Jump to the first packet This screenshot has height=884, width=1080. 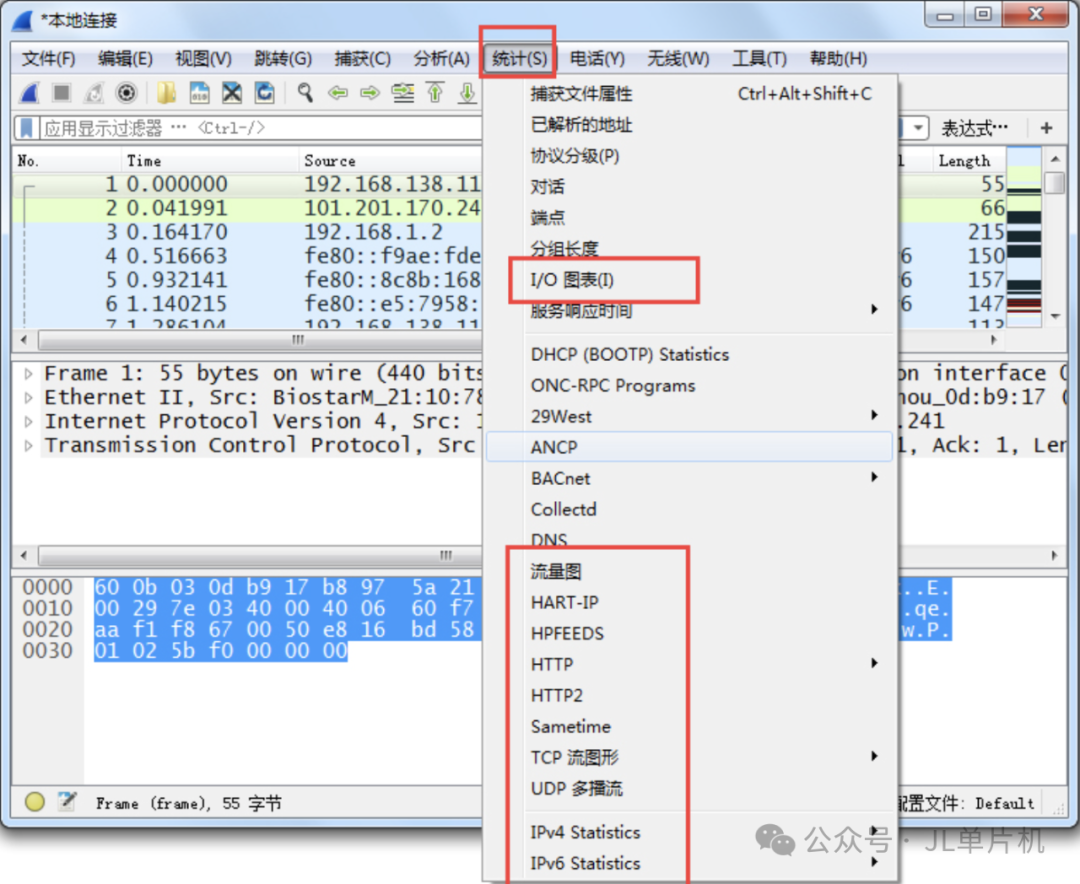[437, 93]
